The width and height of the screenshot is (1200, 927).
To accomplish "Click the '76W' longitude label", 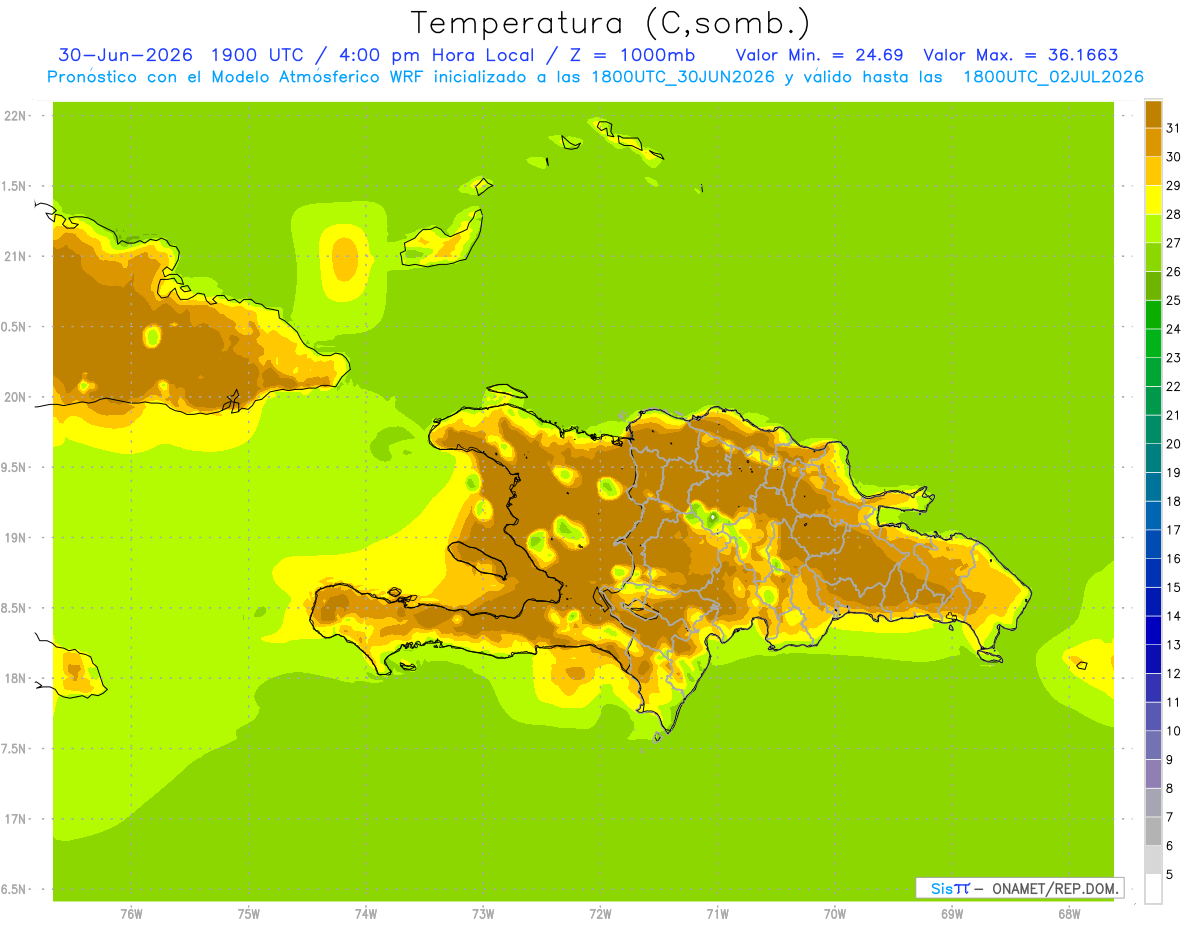I will pos(131,914).
